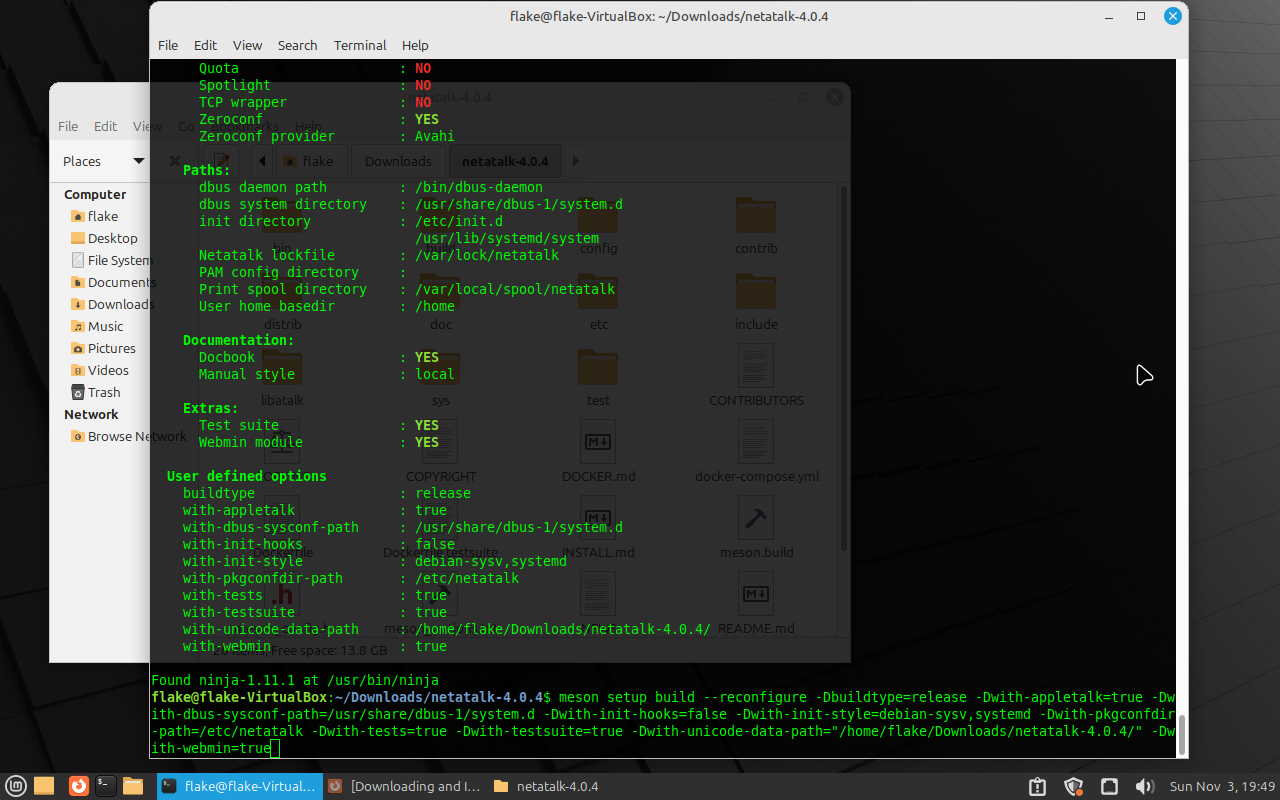
Task: Switch to the flake@flake-Virtual... taskbar window
Action: (x=240, y=786)
